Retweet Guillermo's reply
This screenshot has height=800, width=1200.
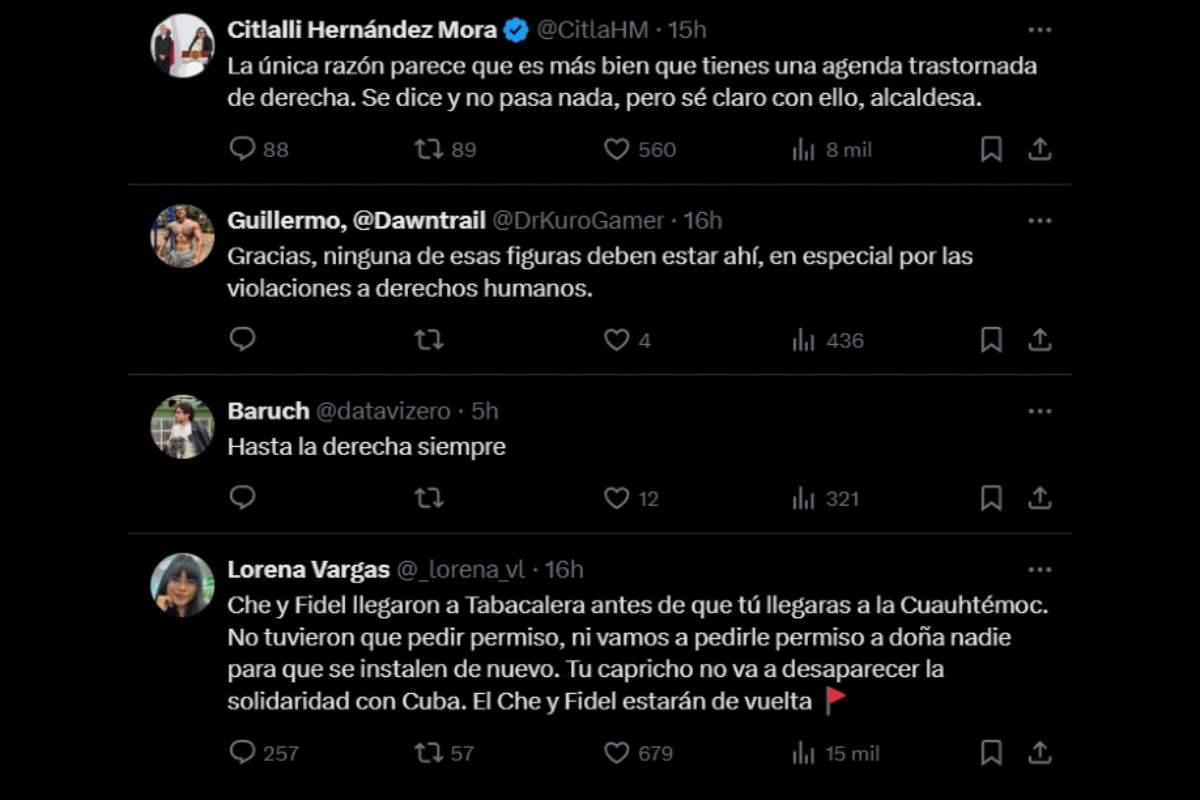click(428, 340)
